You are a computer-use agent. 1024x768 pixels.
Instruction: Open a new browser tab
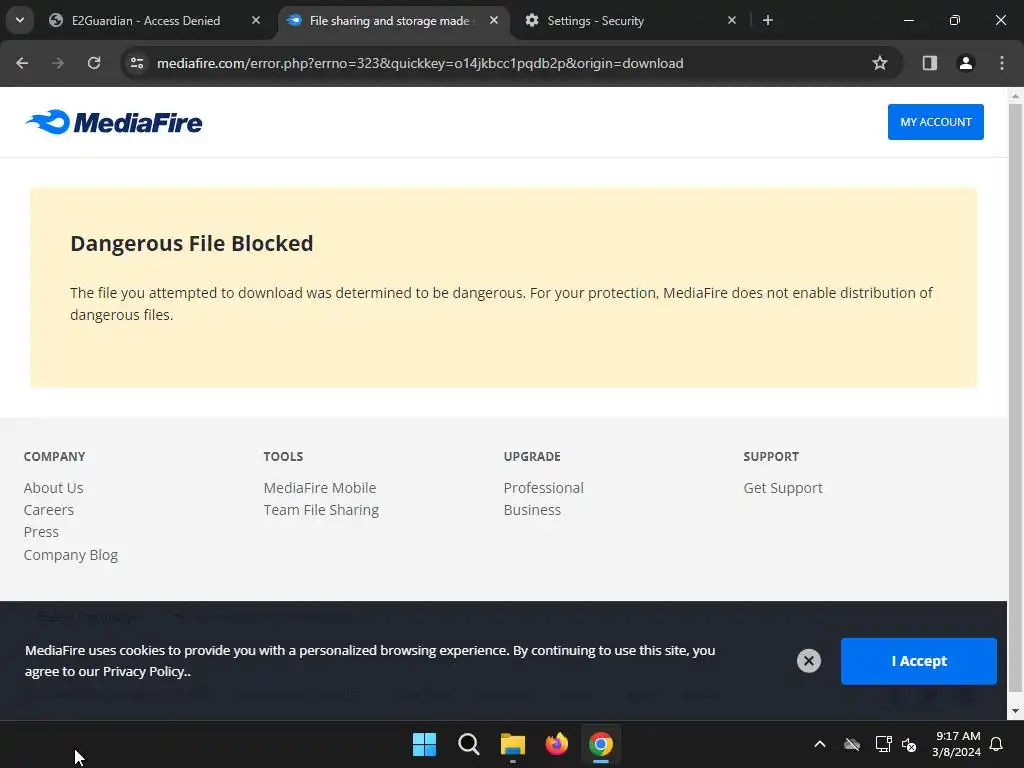point(768,20)
